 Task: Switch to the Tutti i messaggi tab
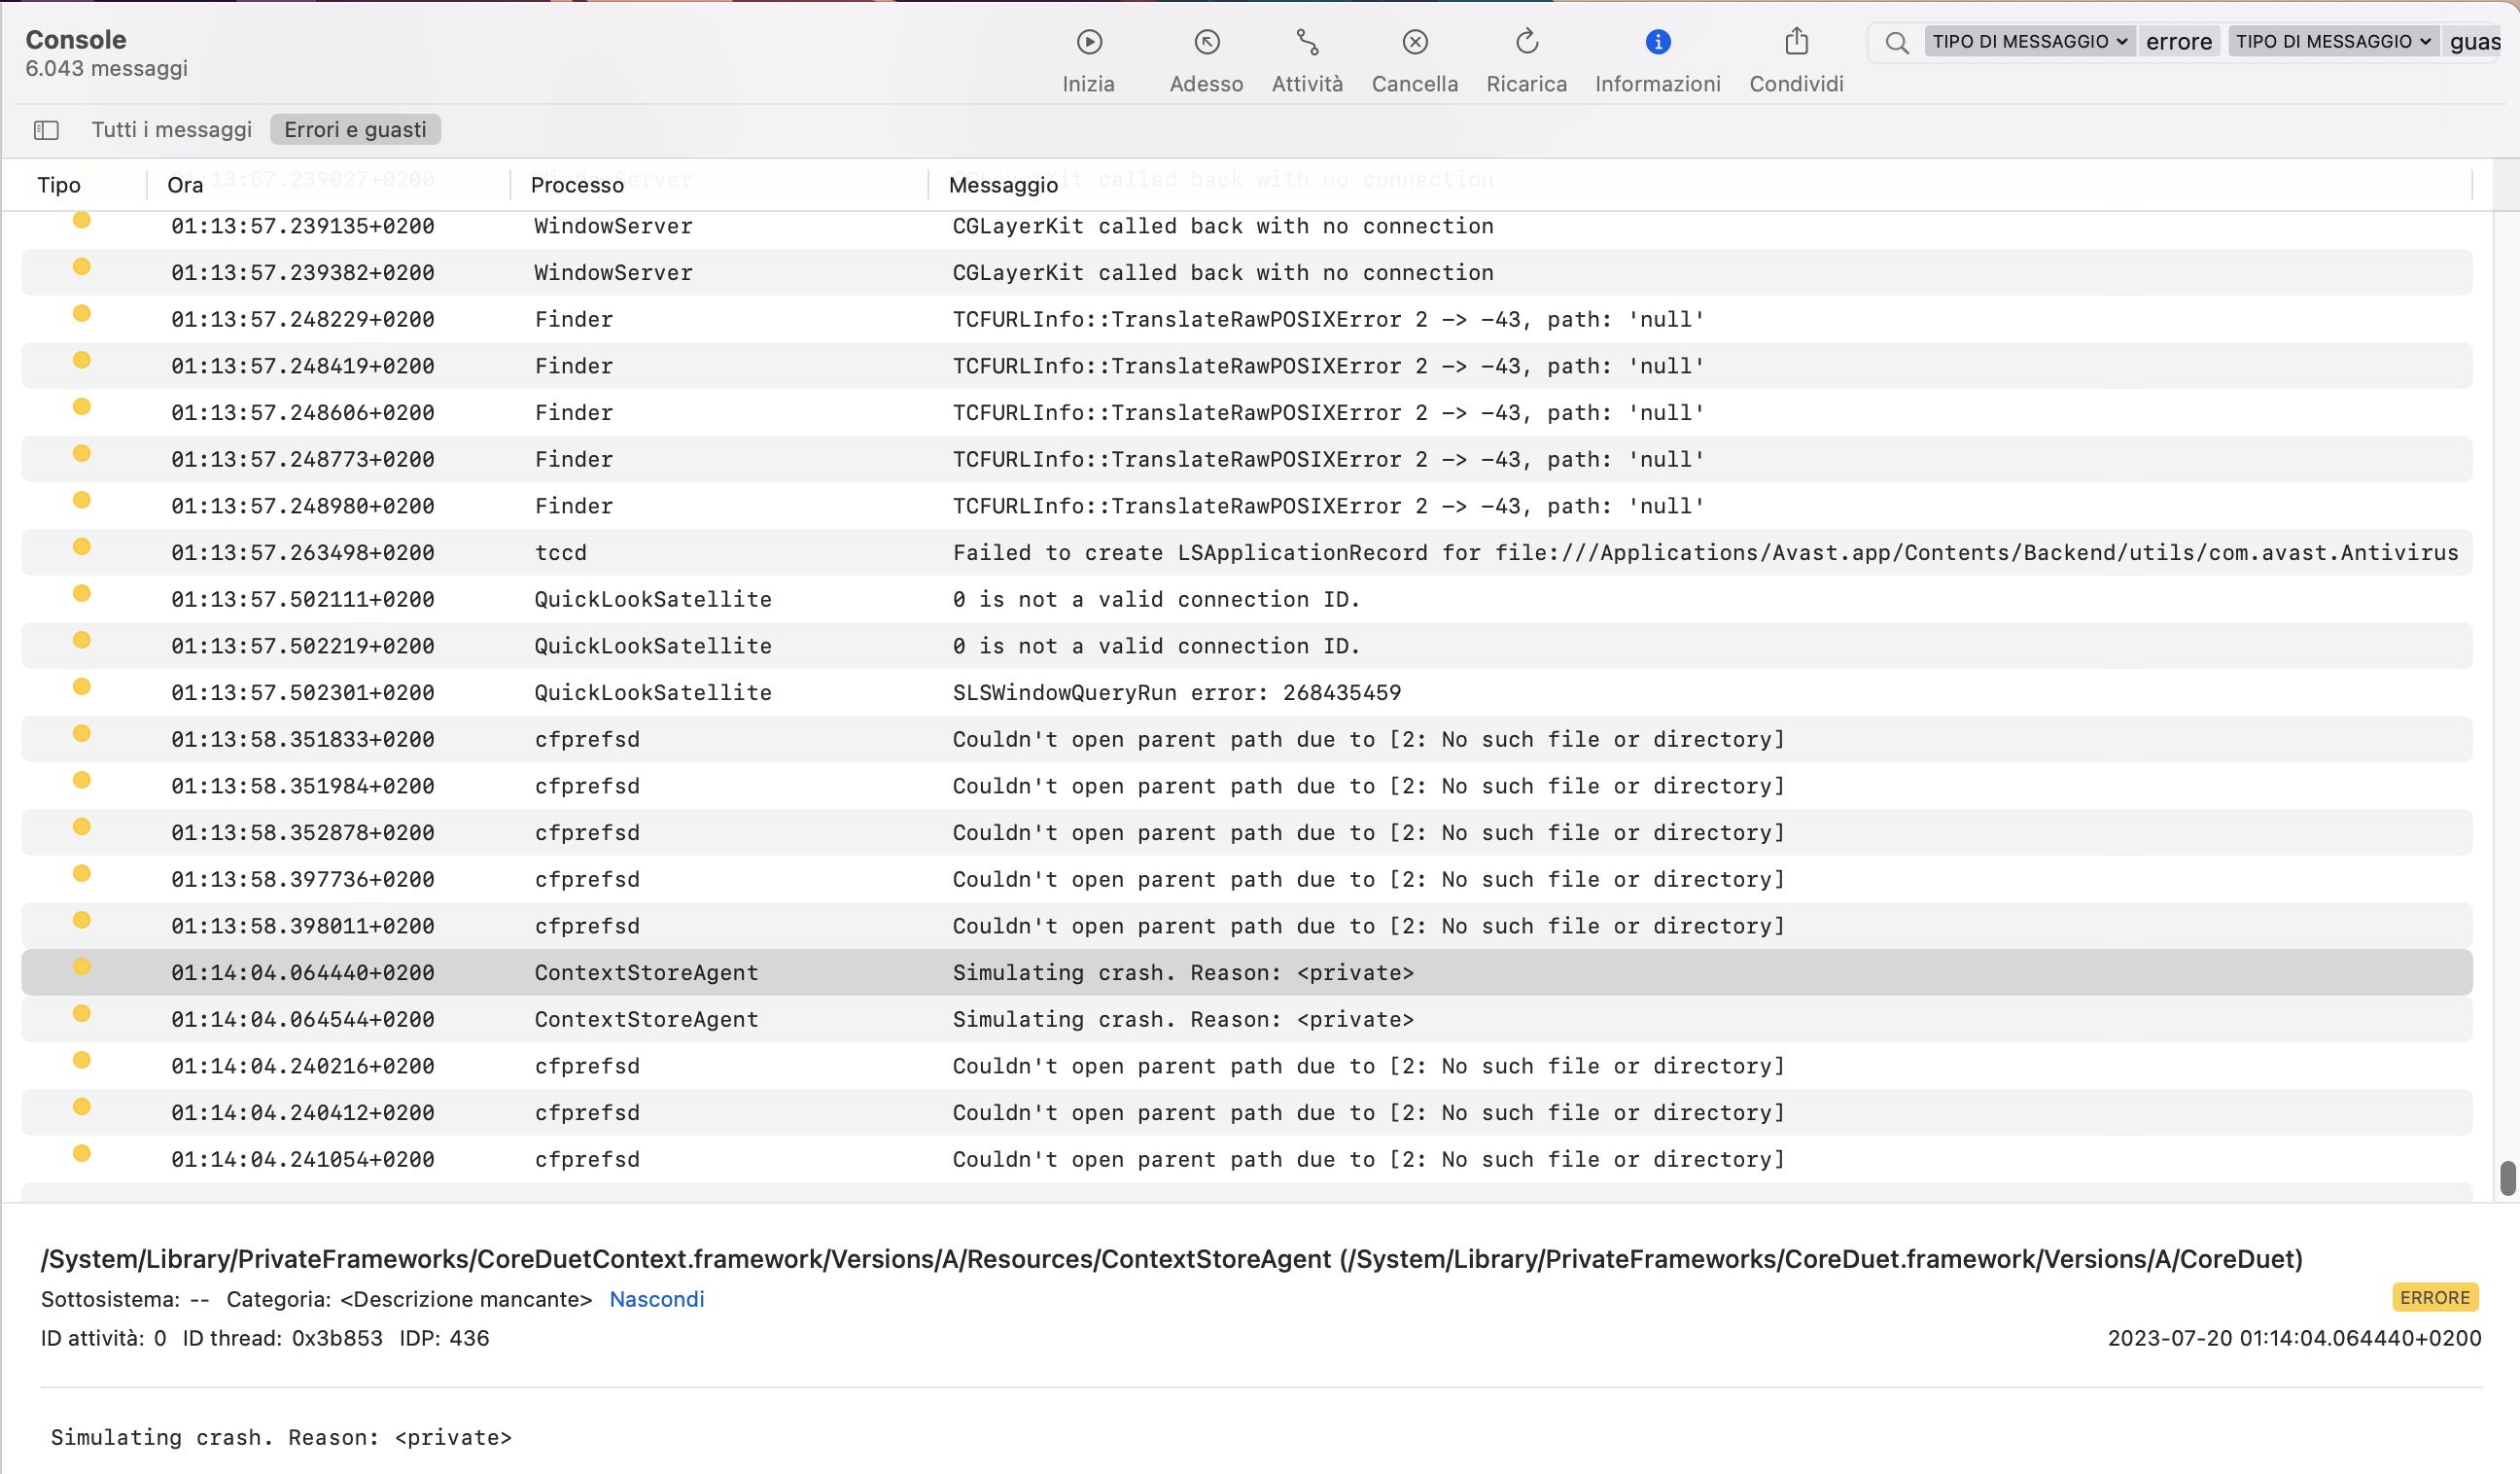coord(171,129)
